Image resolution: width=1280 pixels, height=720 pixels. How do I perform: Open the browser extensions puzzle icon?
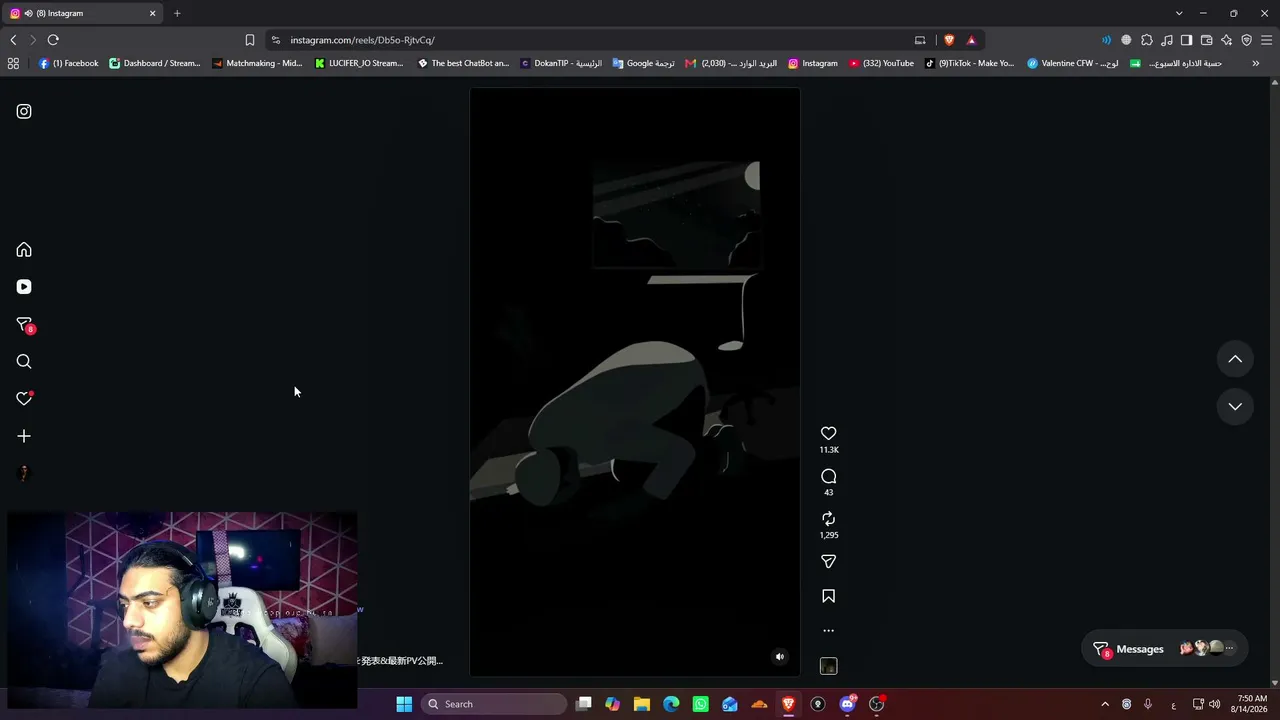tap(1147, 40)
